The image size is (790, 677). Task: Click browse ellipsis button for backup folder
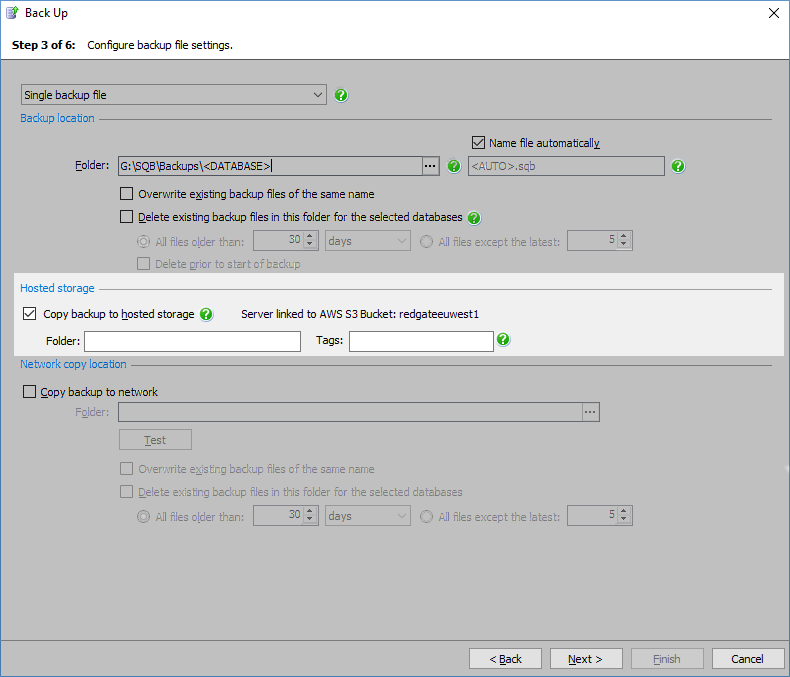pos(430,166)
